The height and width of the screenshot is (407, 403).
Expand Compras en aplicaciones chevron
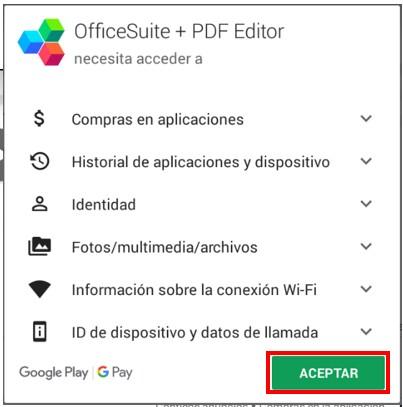coord(366,118)
